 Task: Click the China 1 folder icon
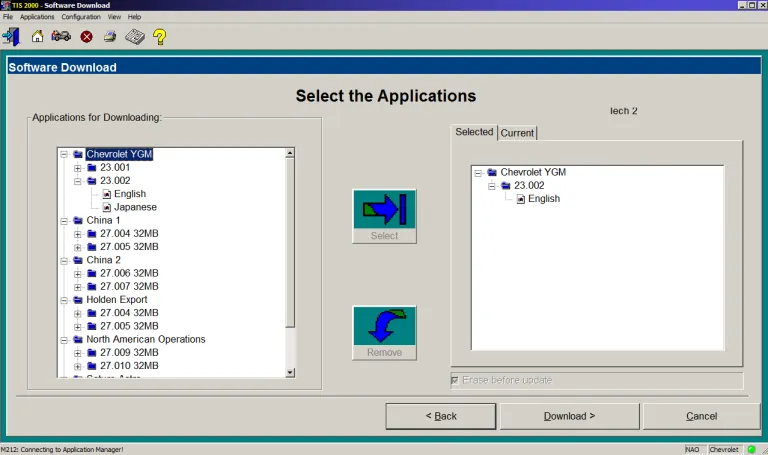[78, 220]
